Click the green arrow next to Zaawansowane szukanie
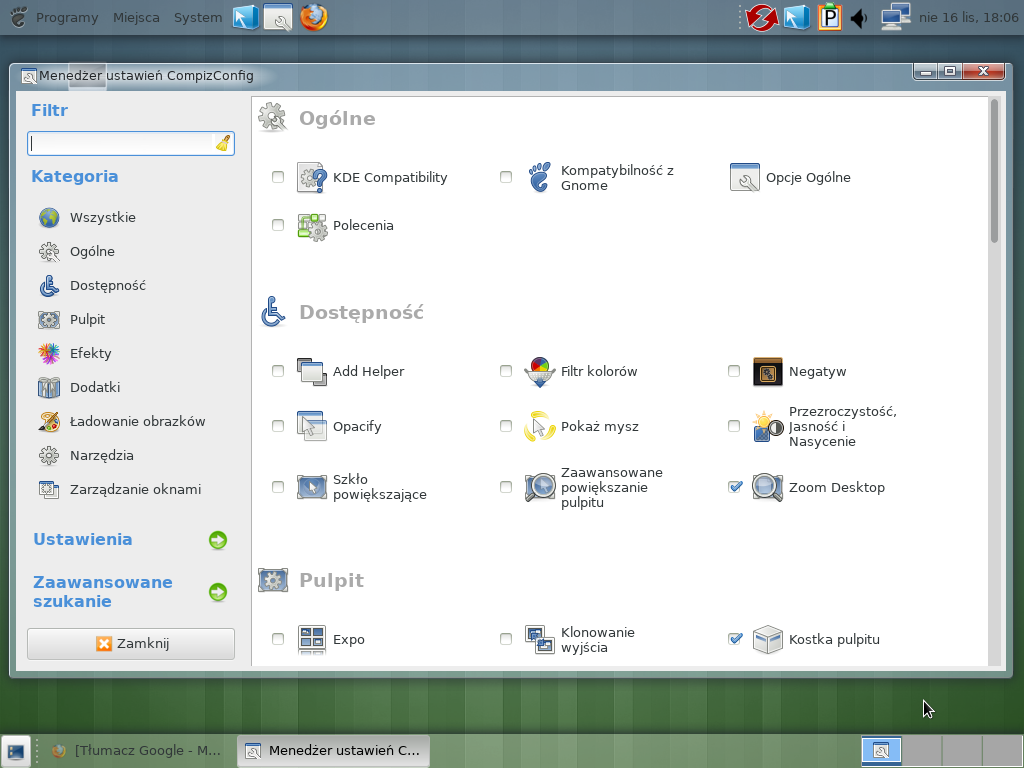This screenshot has width=1024, height=768. 218,592
